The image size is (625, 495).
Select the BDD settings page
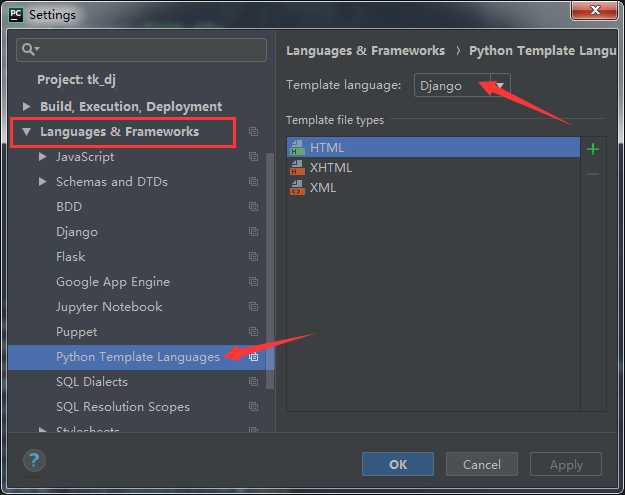69,207
